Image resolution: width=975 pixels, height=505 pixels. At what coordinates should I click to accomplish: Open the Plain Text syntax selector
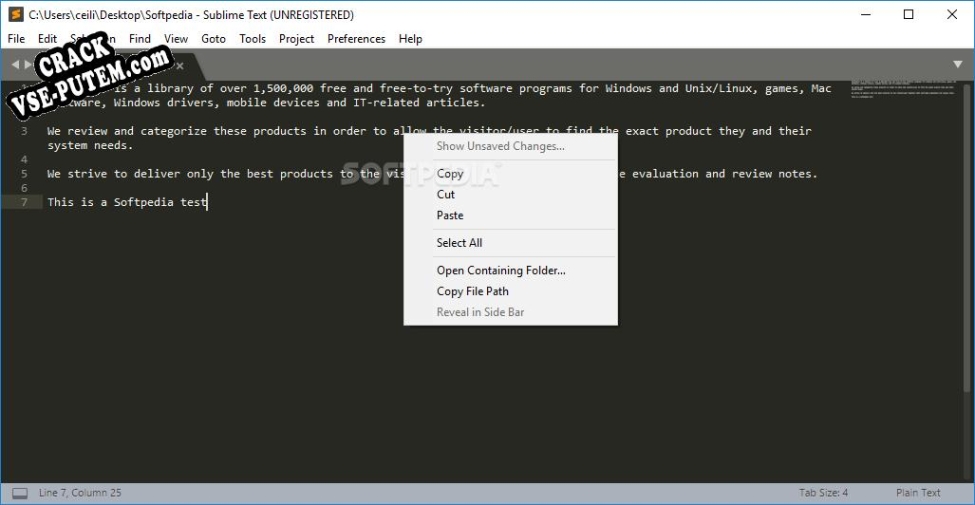(917, 493)
